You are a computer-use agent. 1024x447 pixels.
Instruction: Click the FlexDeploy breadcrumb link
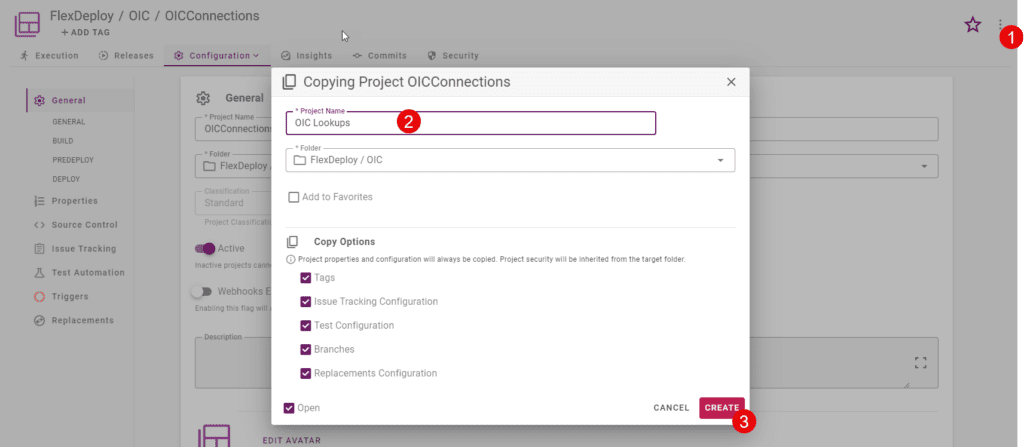pyautogui.click(x=82, y=16)
